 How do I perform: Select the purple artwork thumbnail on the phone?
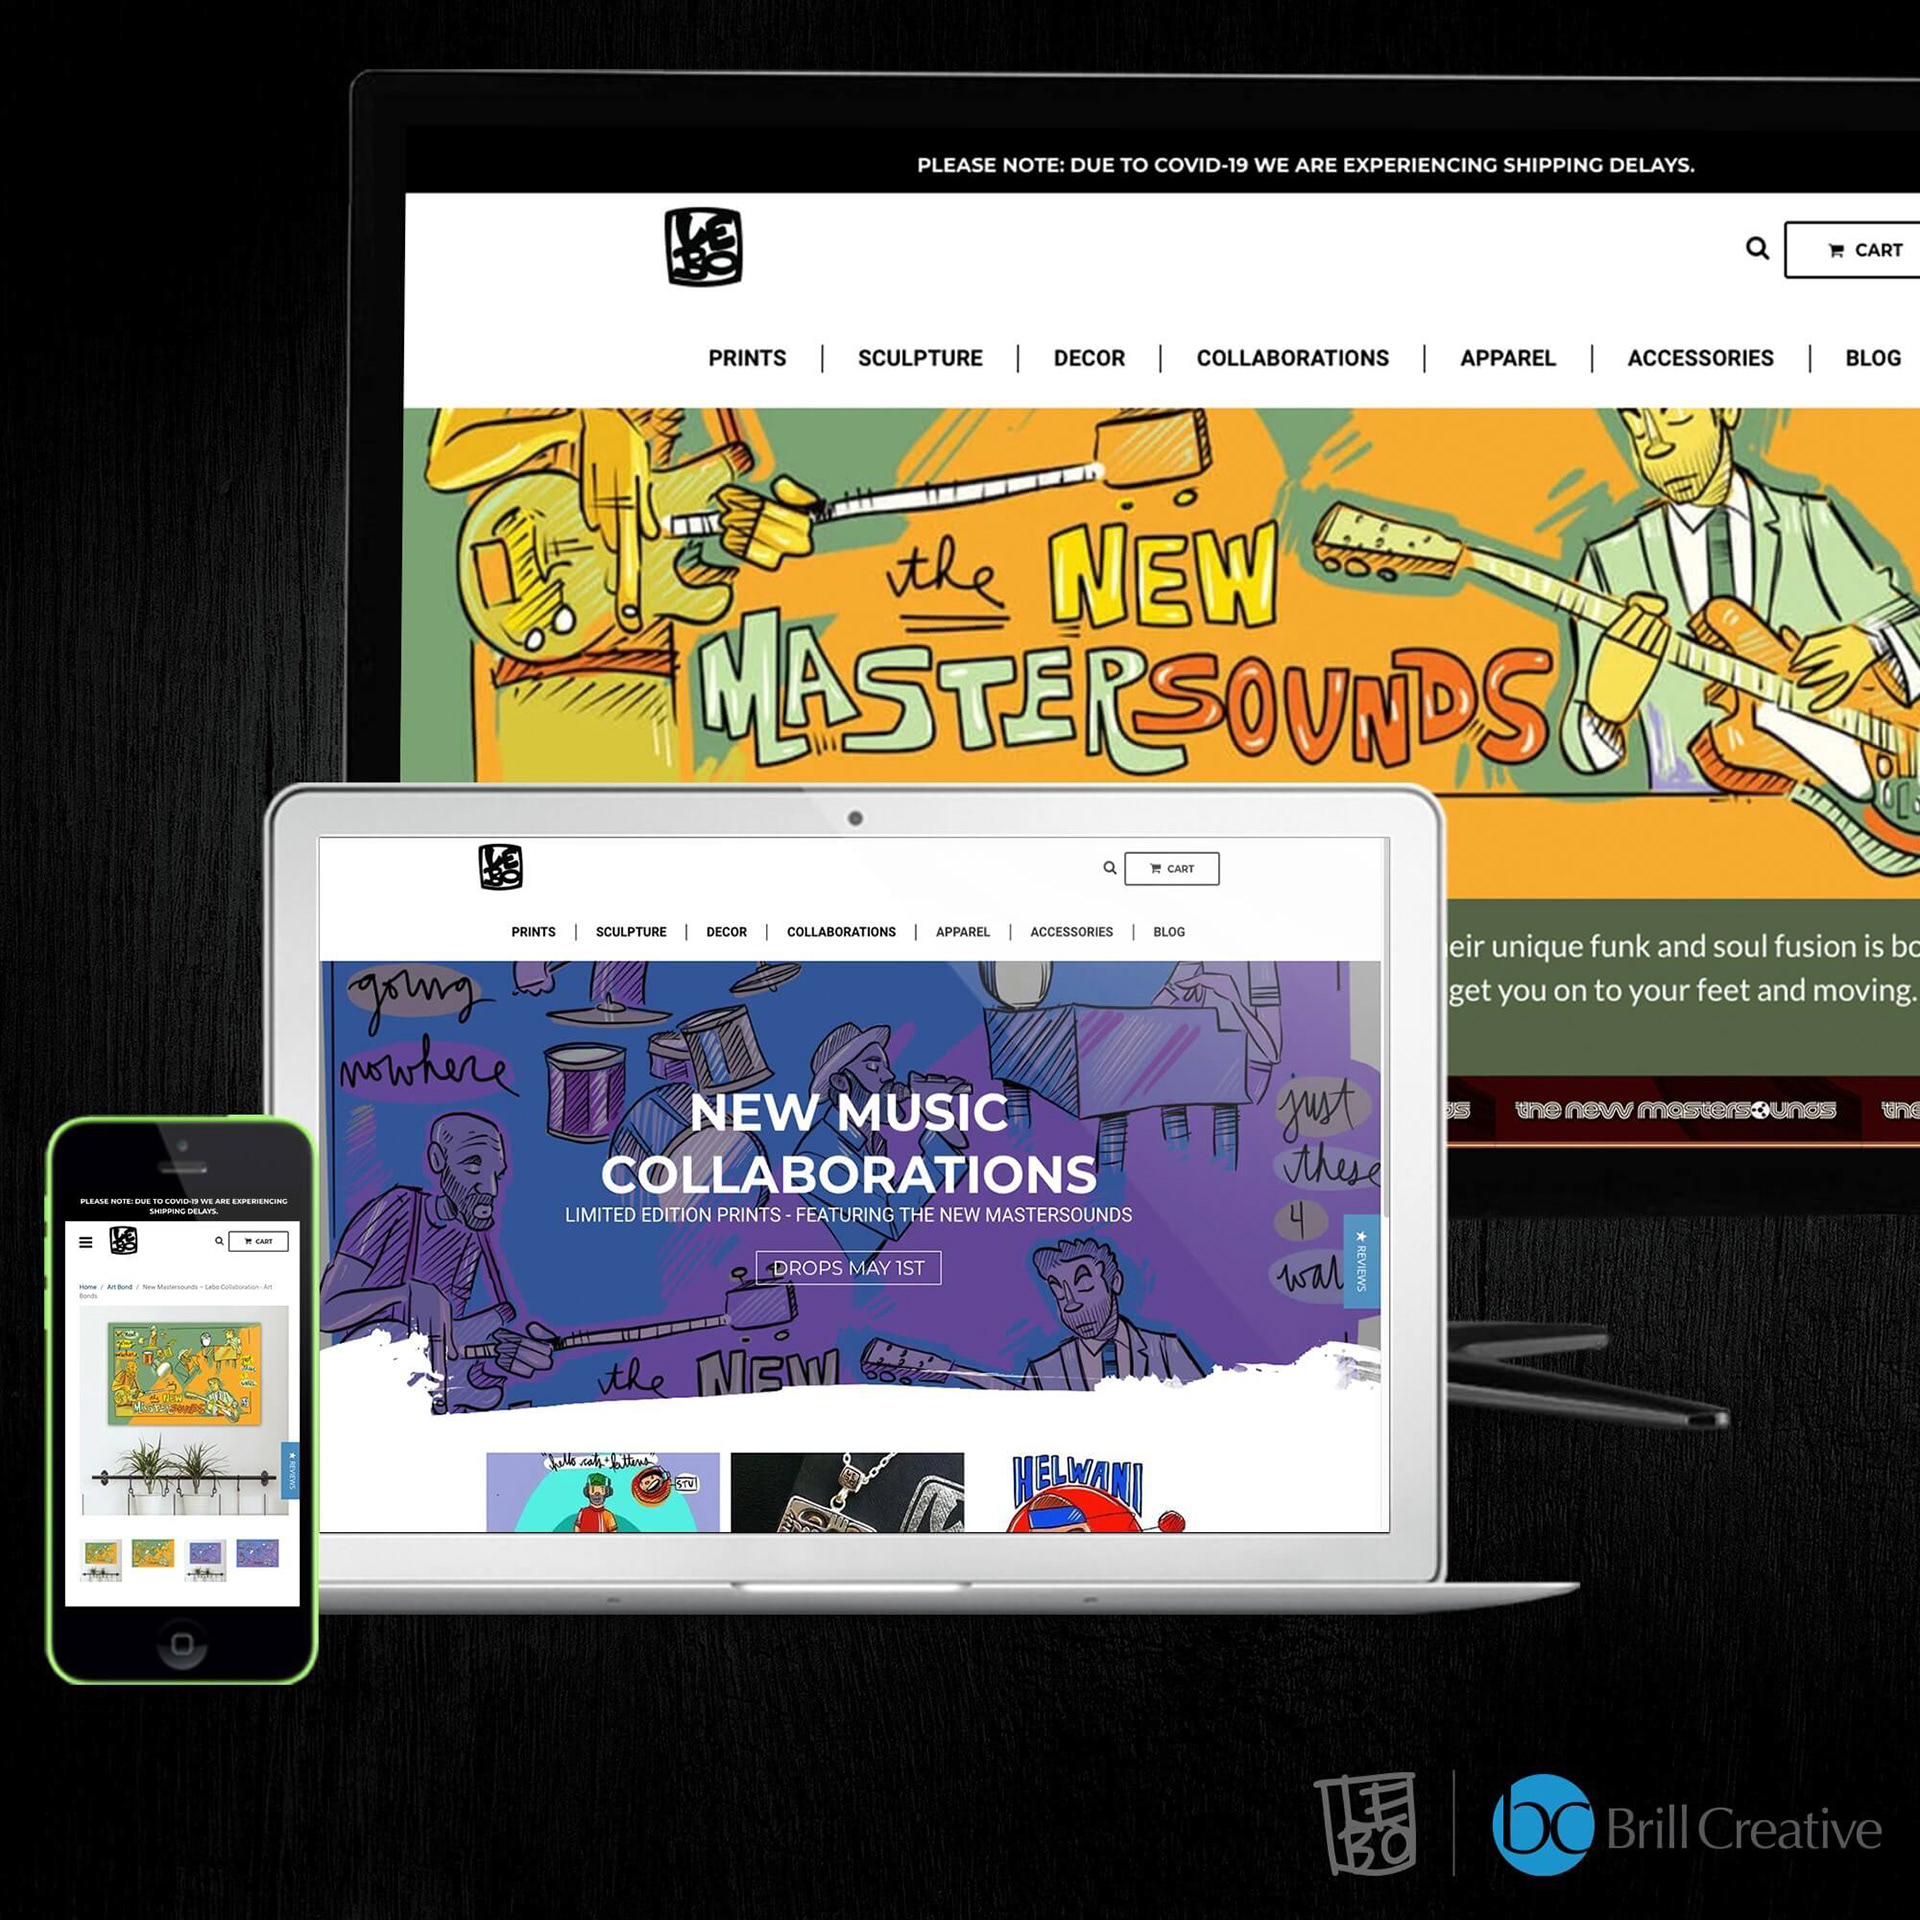[x=257, y=1553]
